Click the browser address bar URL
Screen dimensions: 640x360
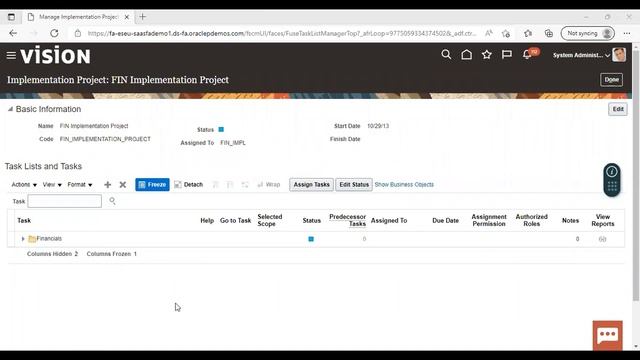pyautogui.click(x=282, y=33)
